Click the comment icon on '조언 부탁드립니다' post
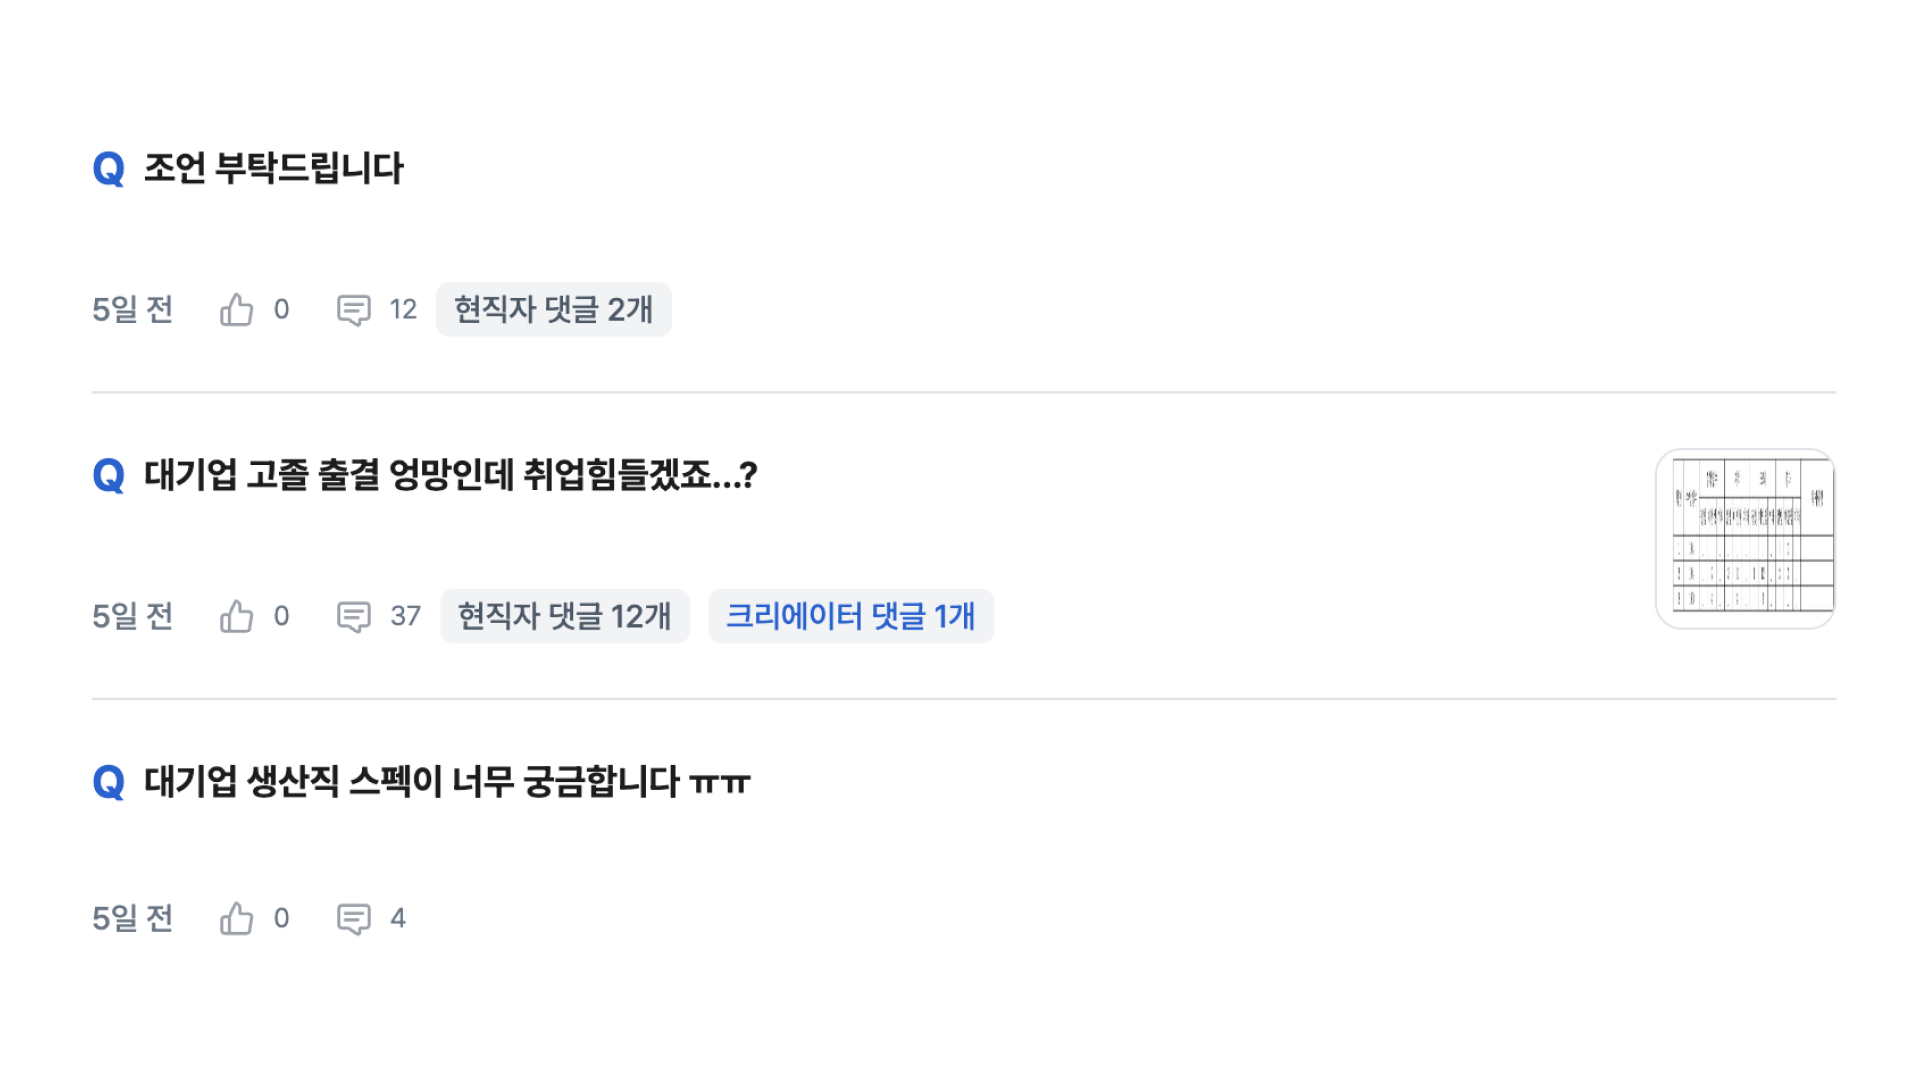Image resolution: width=1920 pixels, height=1080 pixels. click(x=354, y=310)
